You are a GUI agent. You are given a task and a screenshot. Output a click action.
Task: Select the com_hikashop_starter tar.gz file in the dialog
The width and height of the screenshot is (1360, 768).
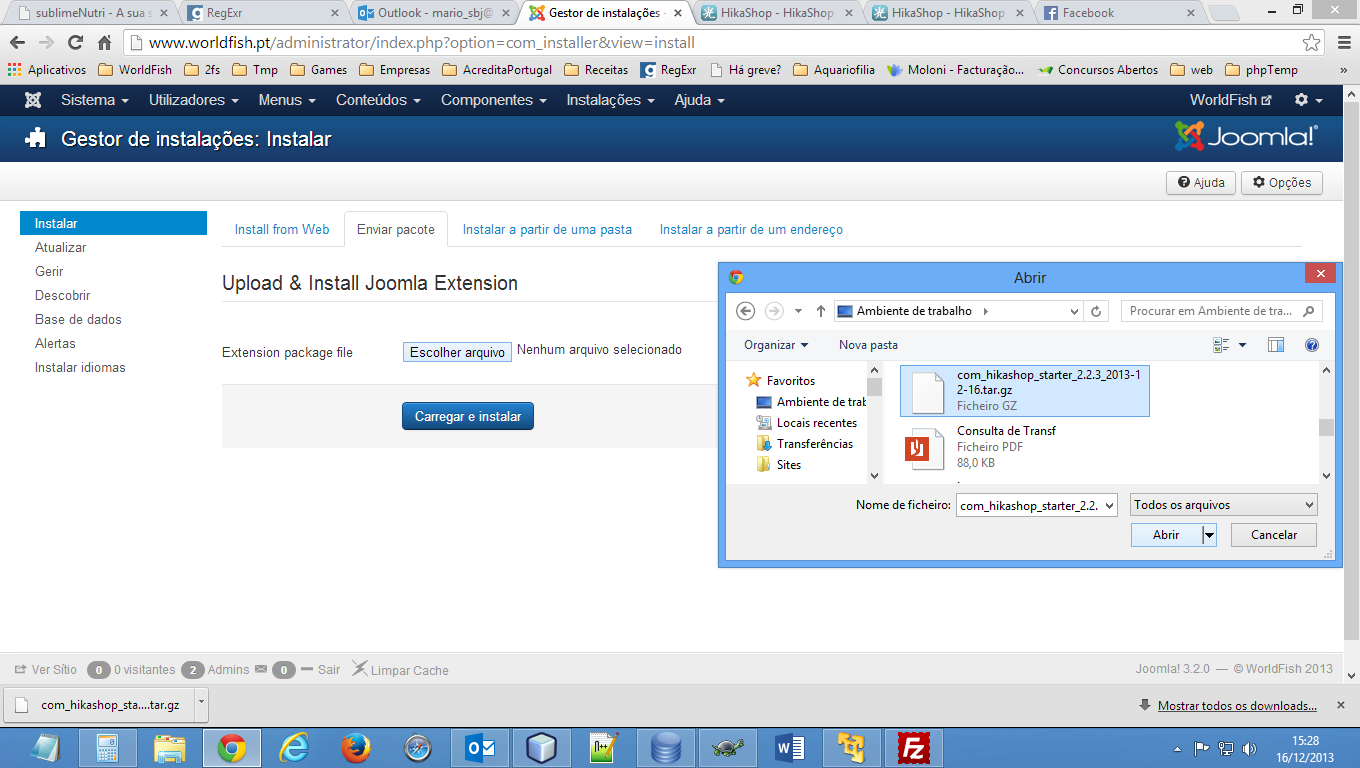1025,390
